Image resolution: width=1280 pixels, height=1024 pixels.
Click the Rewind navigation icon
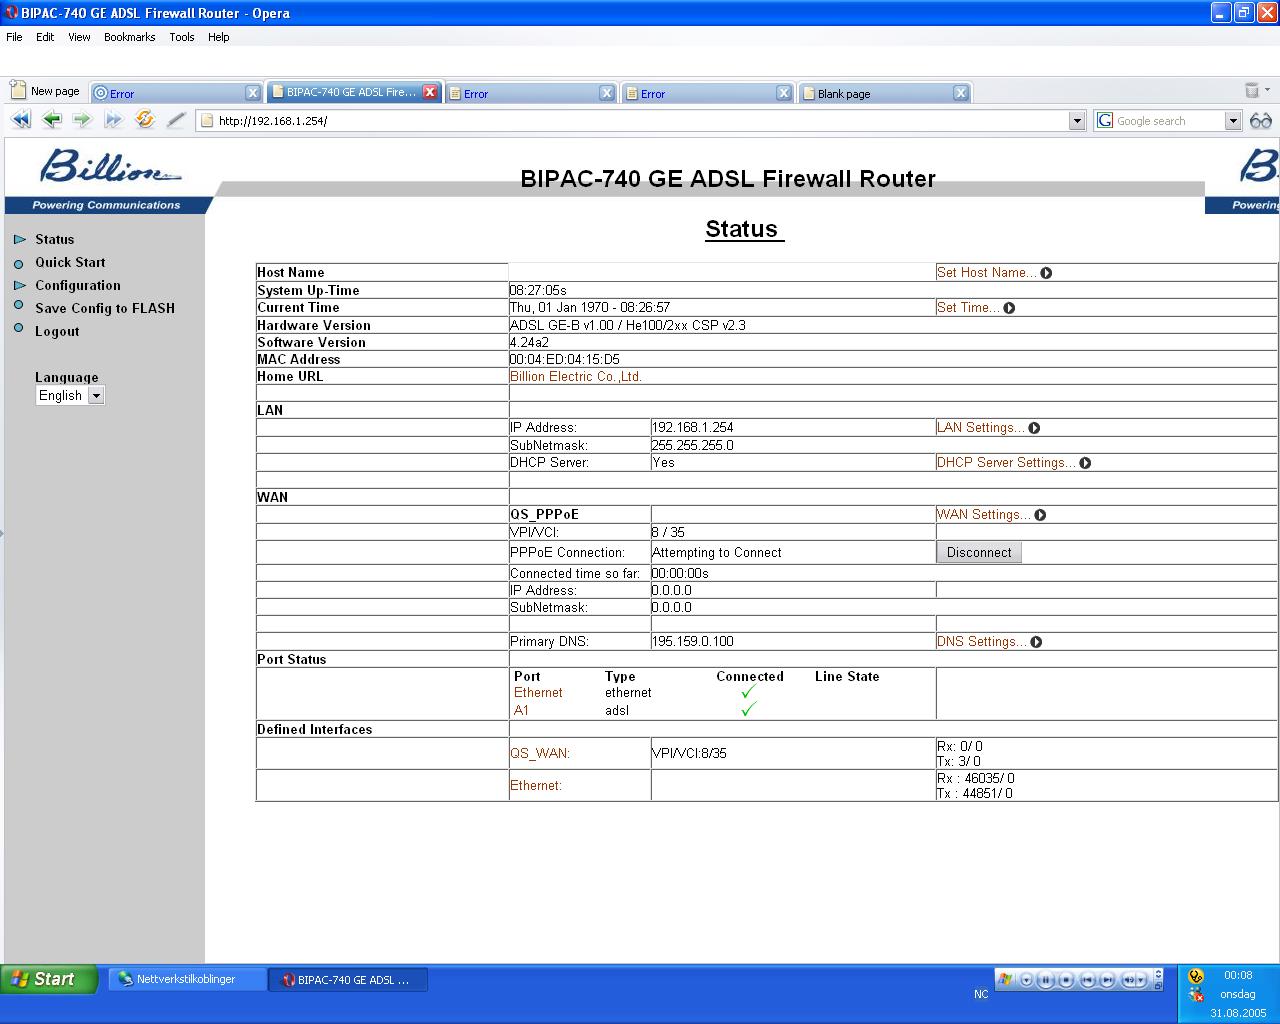tap(20, 120)
